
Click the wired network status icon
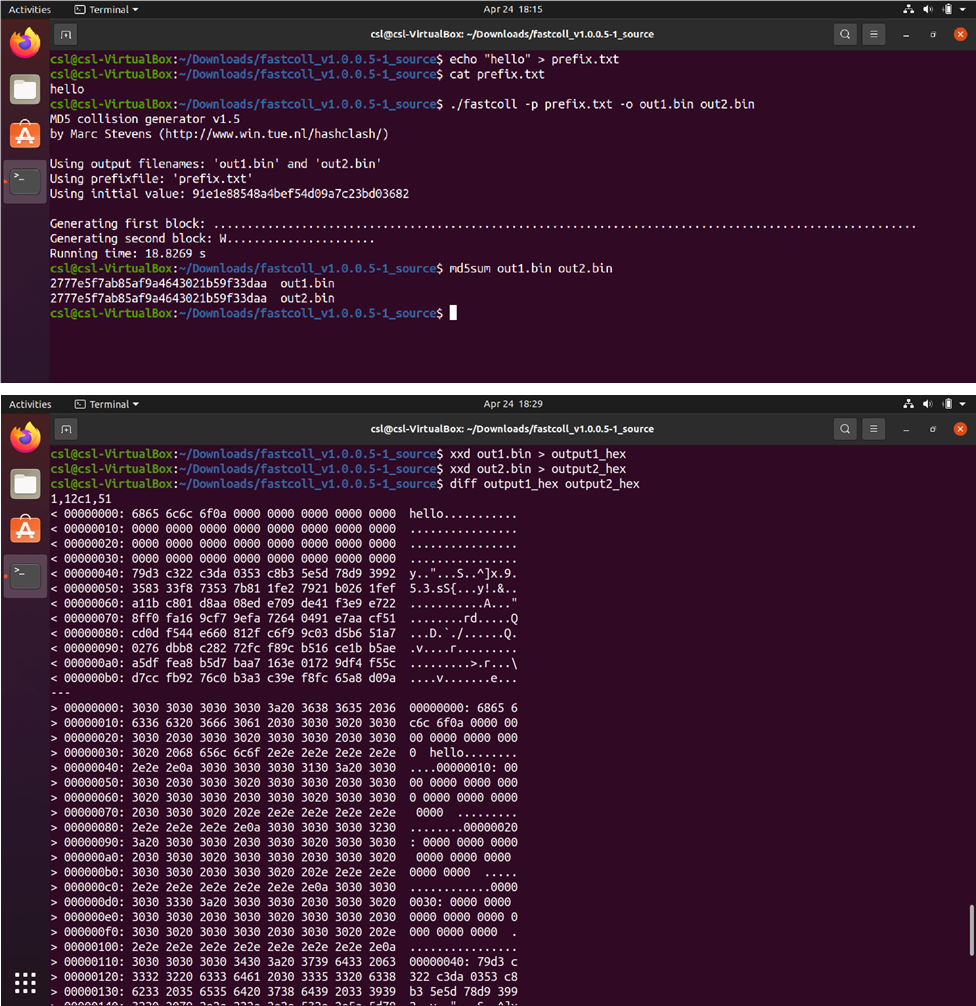tap(906, 9)
